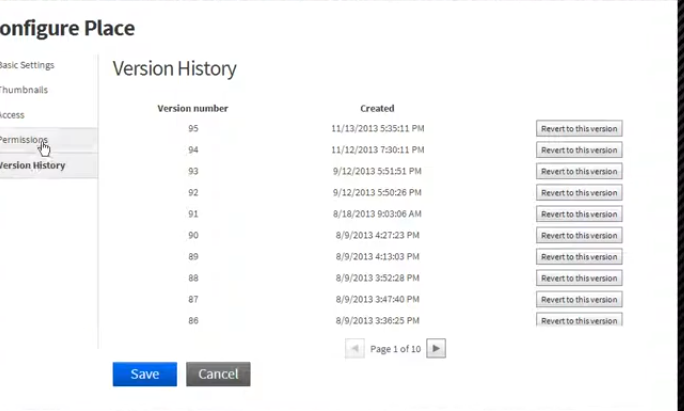Open the Access settings tab
The image size is (684, 411).
13,115
